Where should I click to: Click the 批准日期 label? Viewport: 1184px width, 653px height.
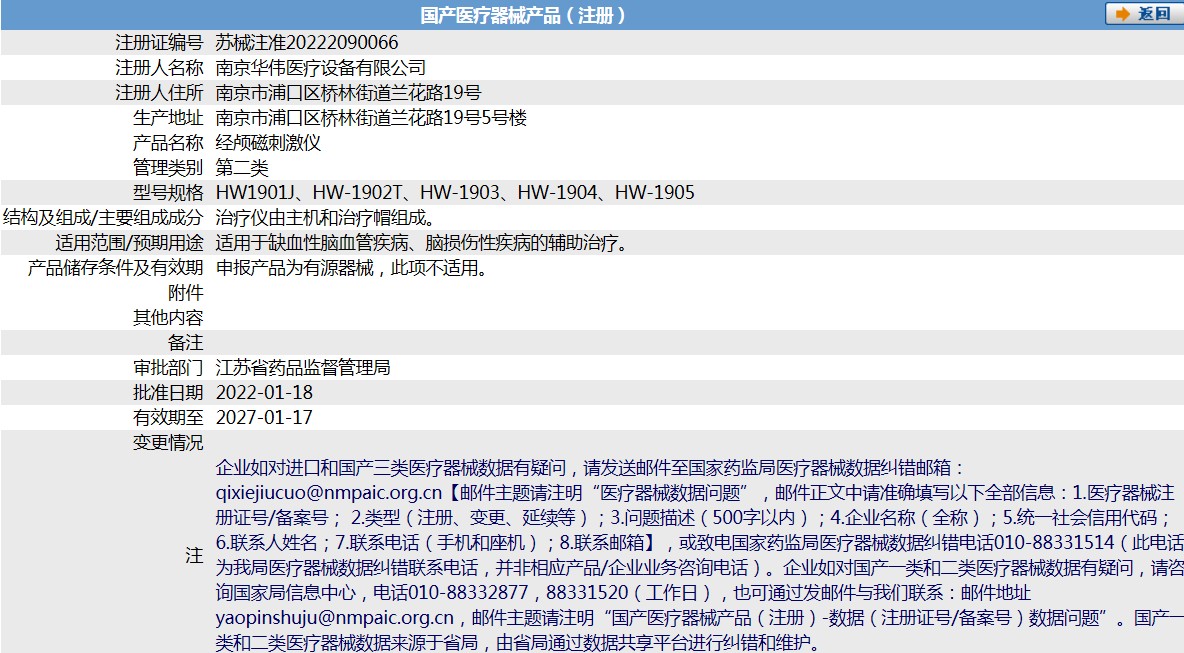tap(168, 393)
